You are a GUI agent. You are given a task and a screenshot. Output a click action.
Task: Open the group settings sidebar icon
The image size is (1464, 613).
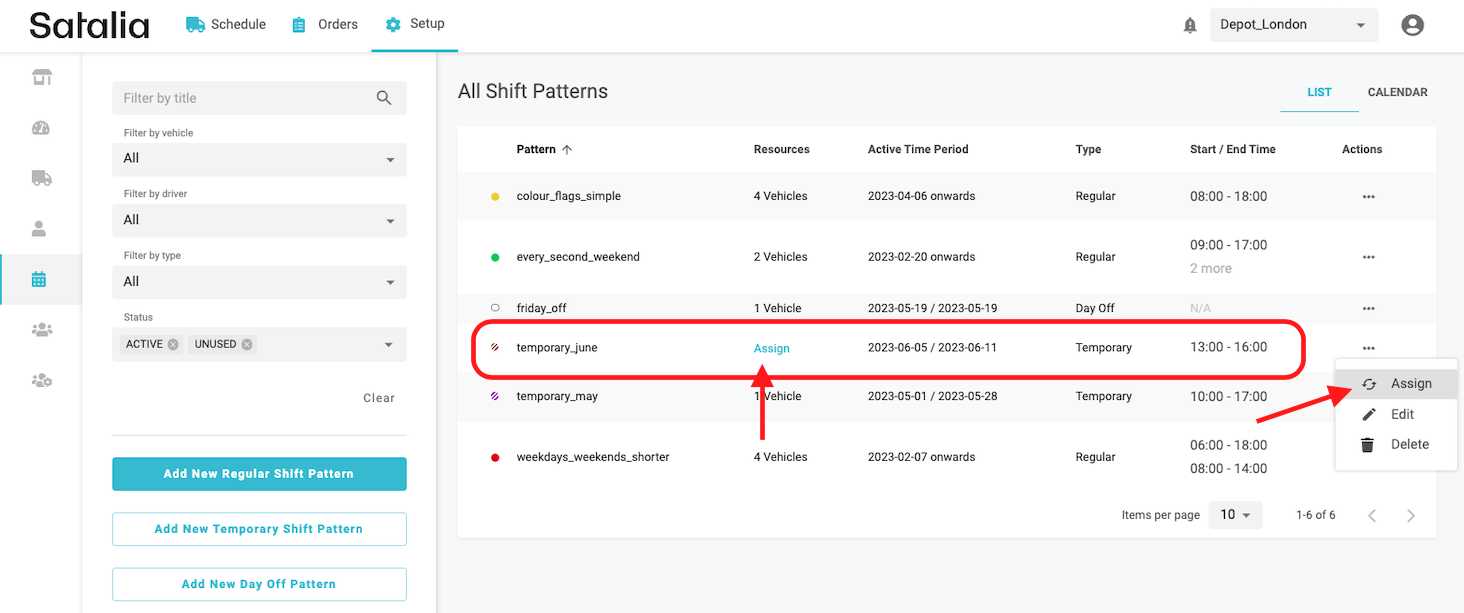pyautogui.click(x=40, y=380)
